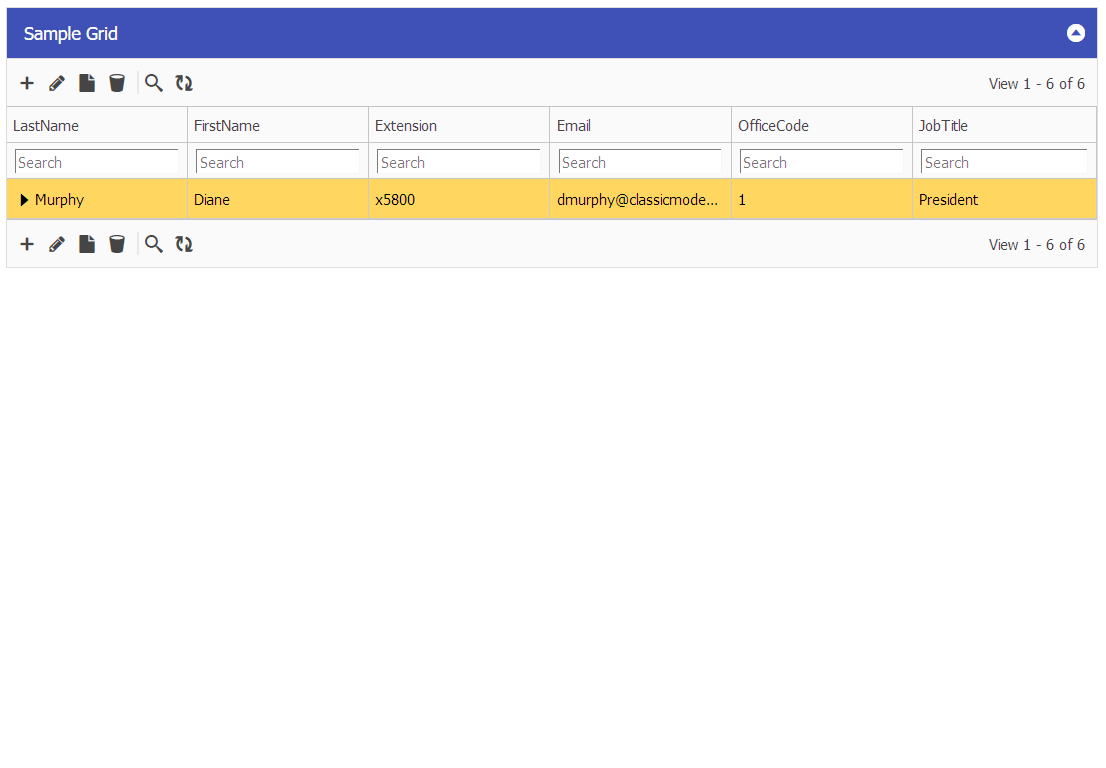Click the add row plus icon in top toolbar
This screenshot has width=1106, height=768.
pyautogui.click(x=27, y=83)
